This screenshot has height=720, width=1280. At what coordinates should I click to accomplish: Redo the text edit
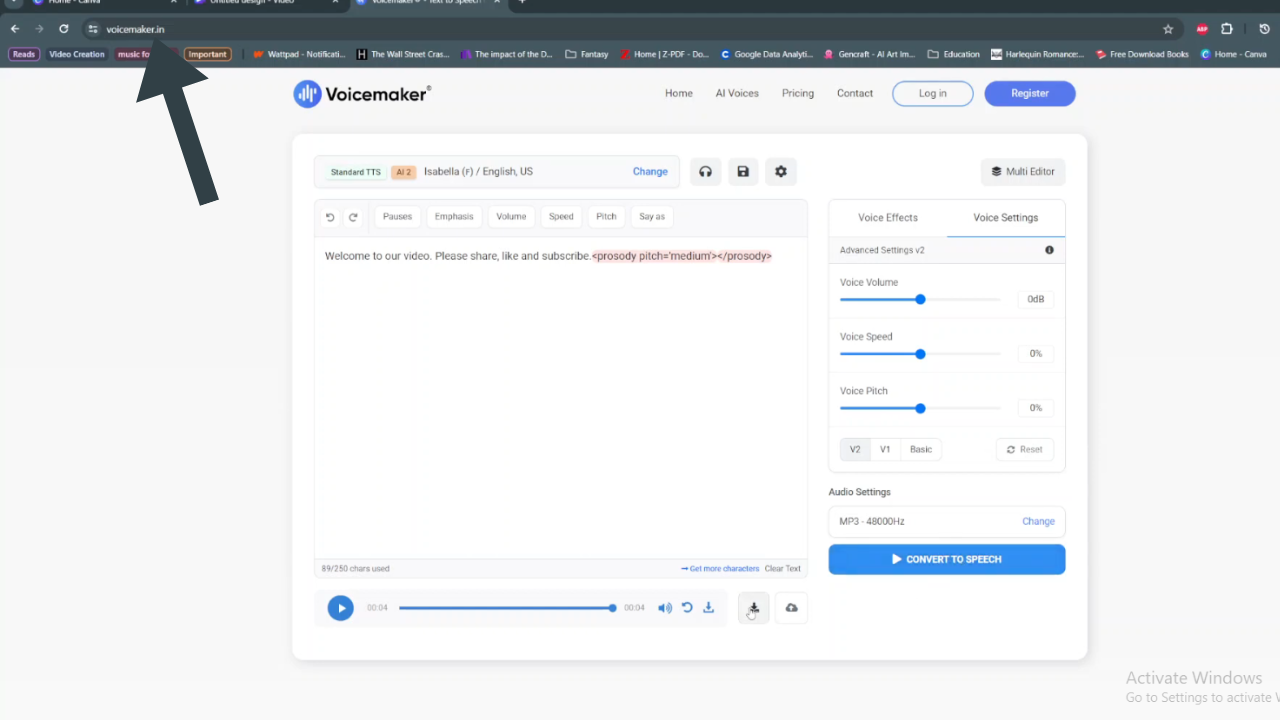pos(353,217)
